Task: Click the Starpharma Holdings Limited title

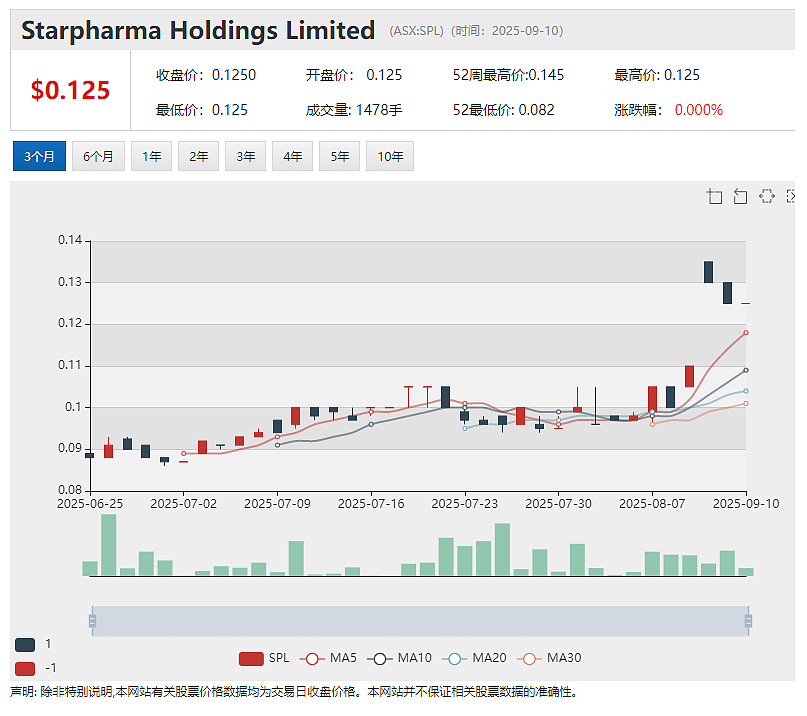Action: click(x=198, y=30)
